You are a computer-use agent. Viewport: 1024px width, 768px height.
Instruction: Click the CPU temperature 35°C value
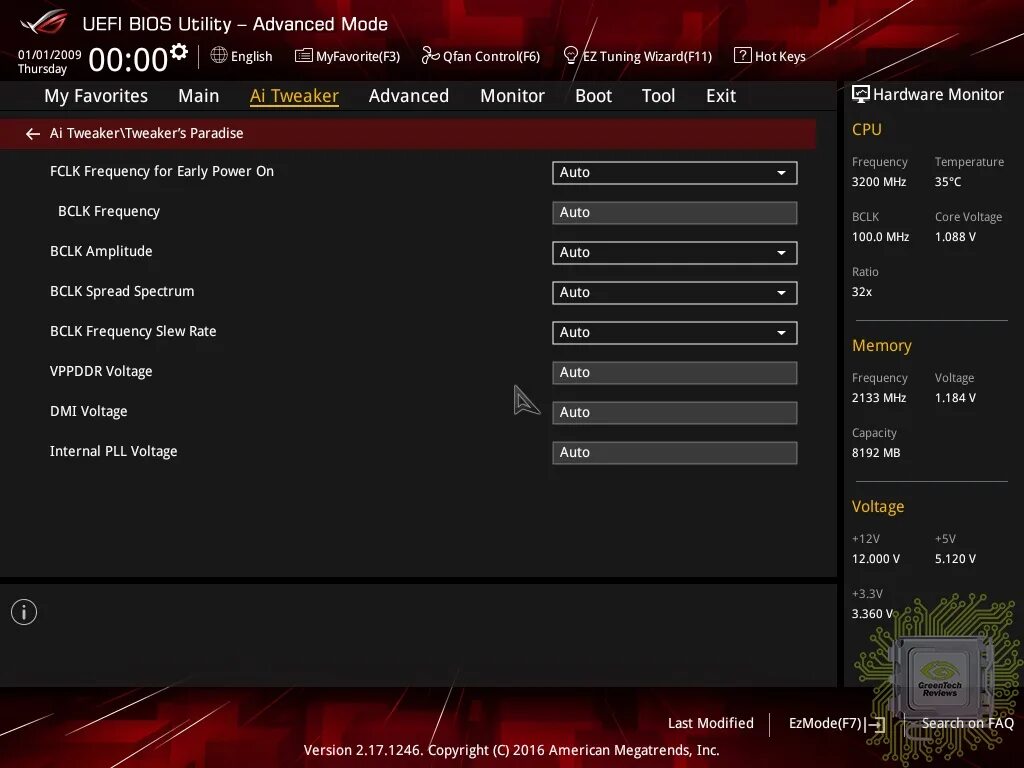(948, 182)
